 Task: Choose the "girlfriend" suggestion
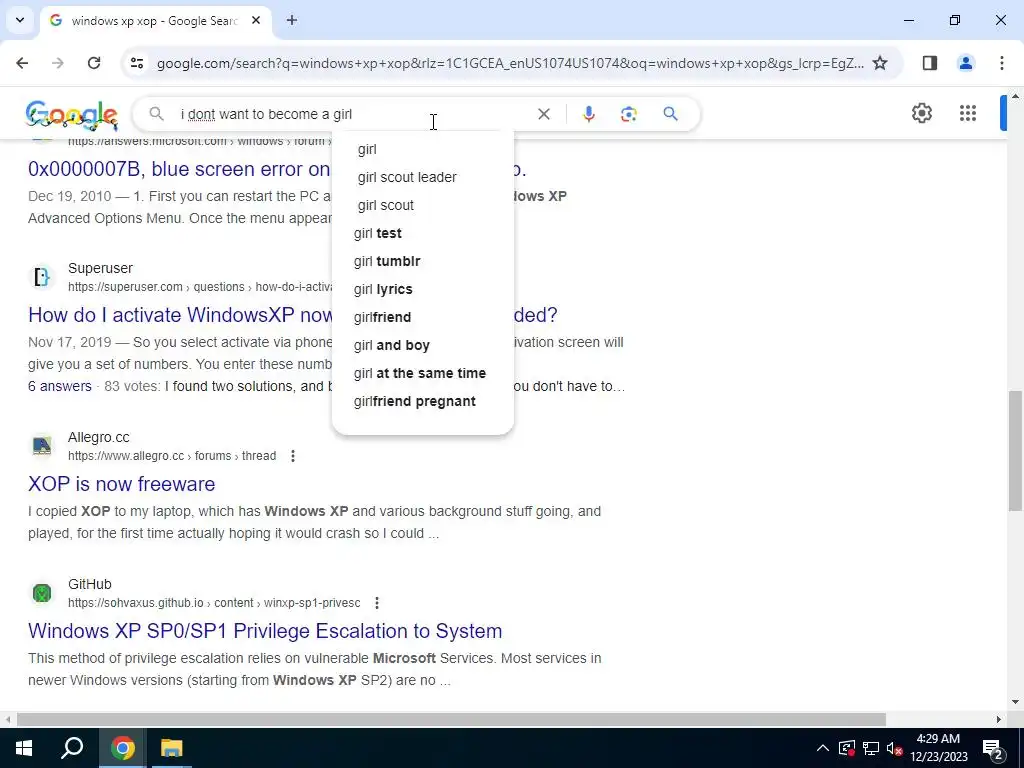point(423,318)
